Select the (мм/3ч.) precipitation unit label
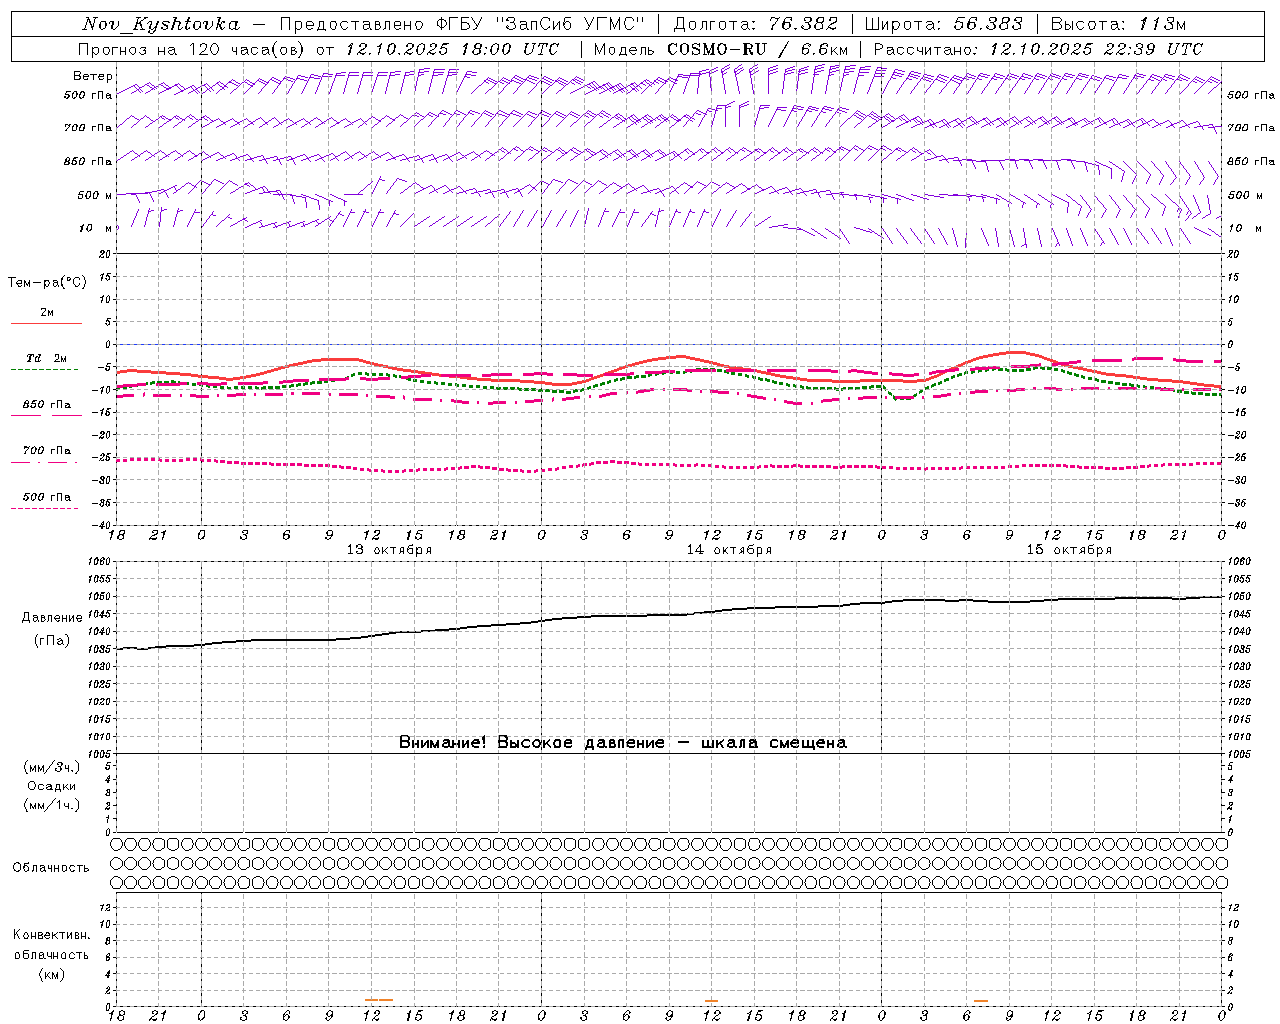1280x1024 pixels. [52, 767]
